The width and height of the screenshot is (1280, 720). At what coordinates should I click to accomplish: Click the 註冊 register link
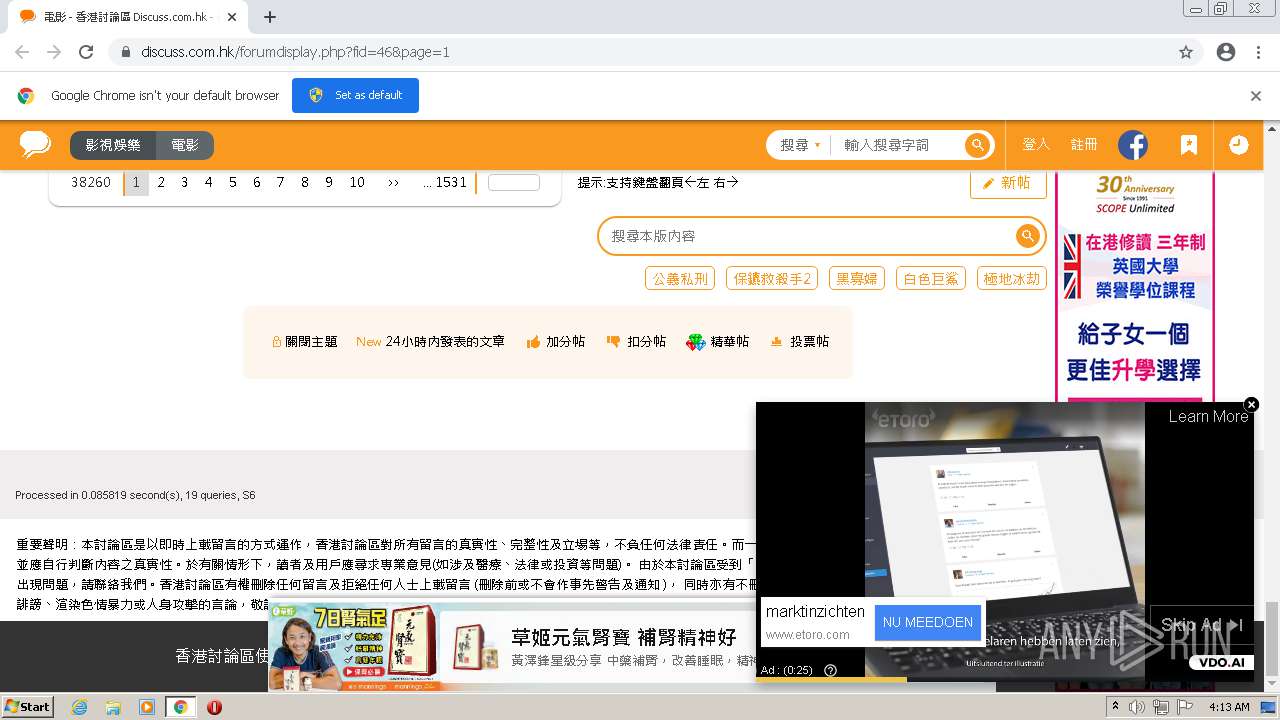click(1084, 145)
